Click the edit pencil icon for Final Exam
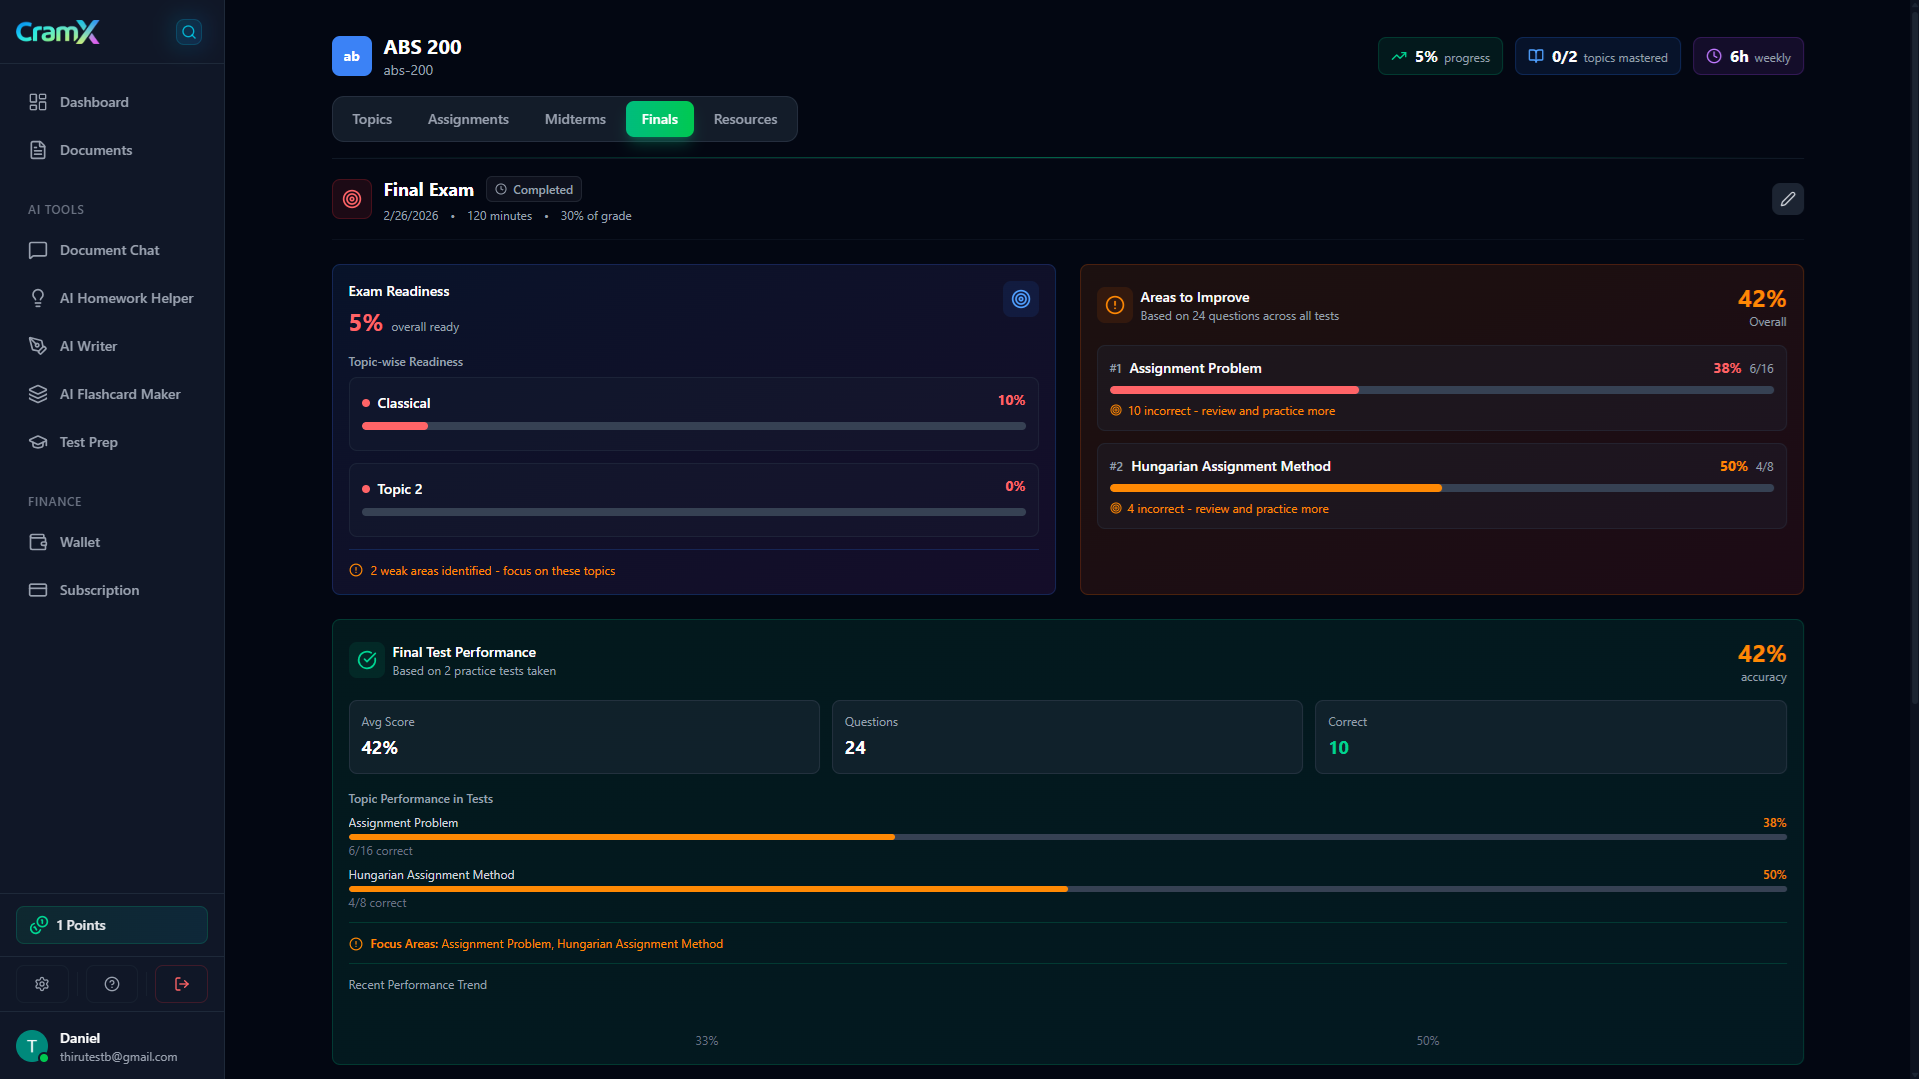This screenshot has width=1919, height=1079. [1787, 199]
